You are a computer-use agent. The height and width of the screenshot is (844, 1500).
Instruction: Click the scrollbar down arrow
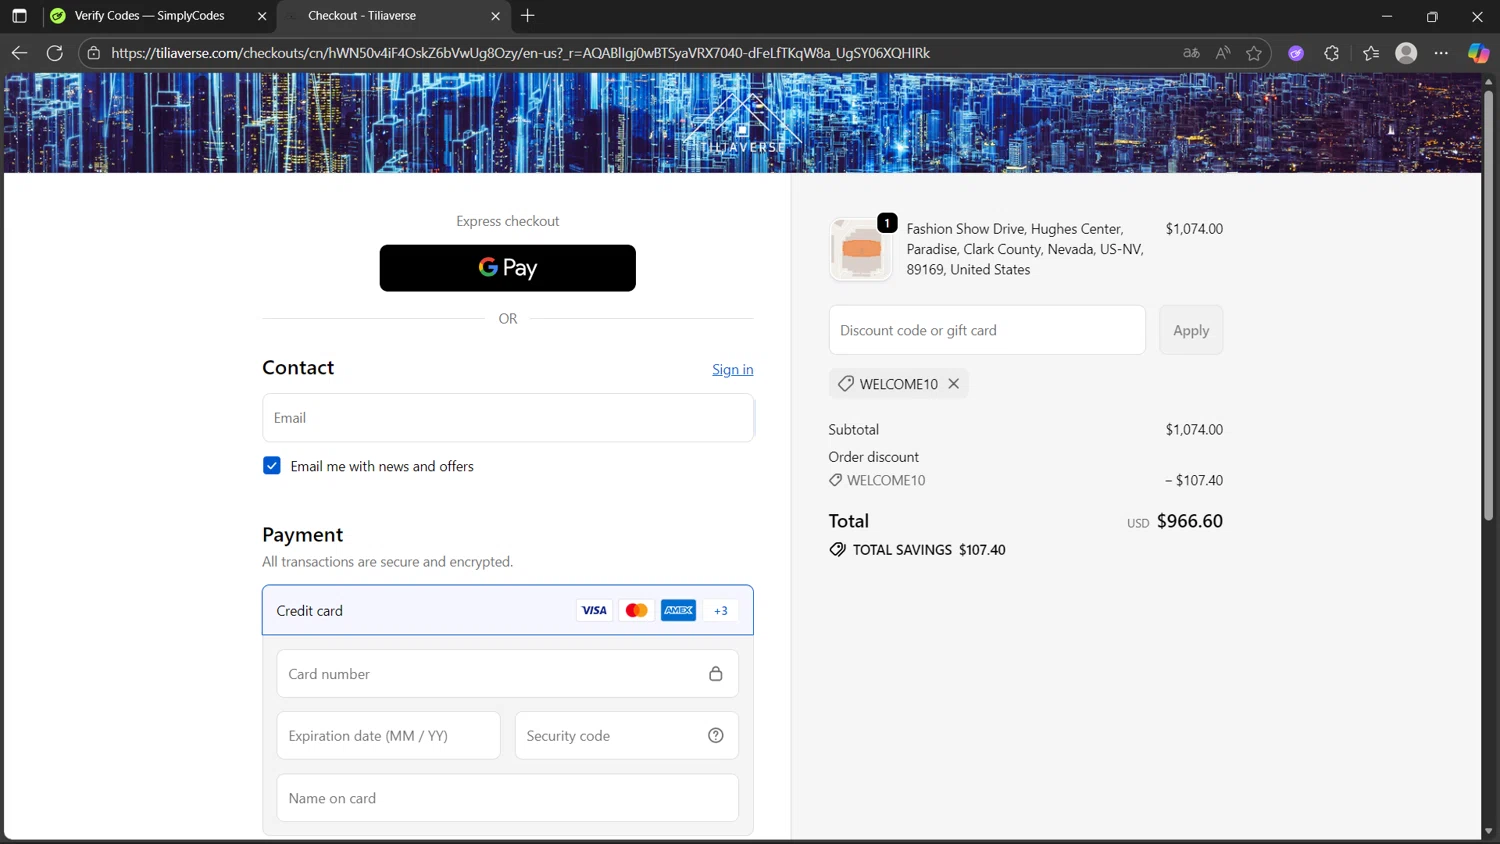(1488, 831)
